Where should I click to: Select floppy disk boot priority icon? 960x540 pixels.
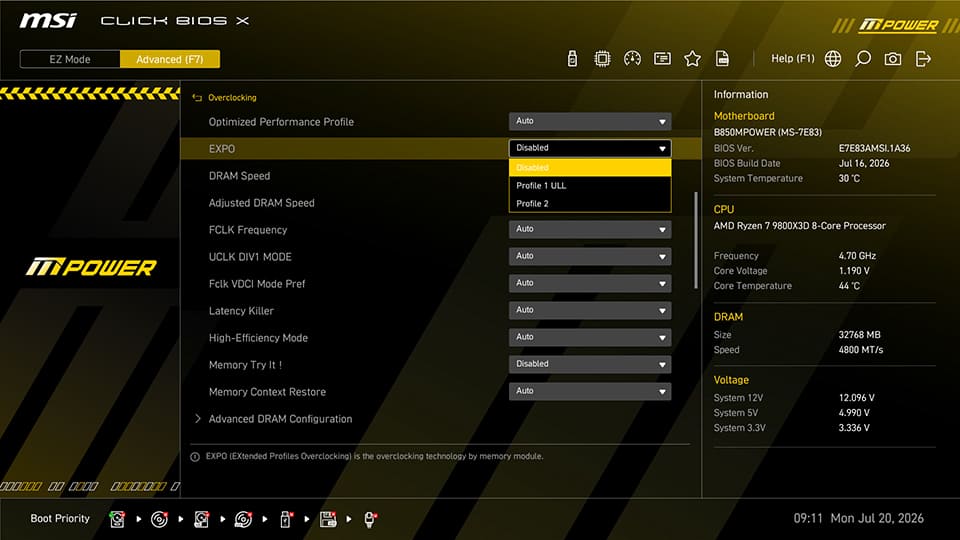pos(328,519)
